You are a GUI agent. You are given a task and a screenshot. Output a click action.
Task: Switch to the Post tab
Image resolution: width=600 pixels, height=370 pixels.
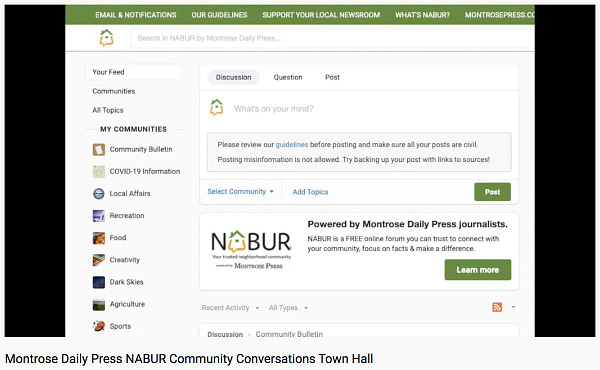click(332, 77)
